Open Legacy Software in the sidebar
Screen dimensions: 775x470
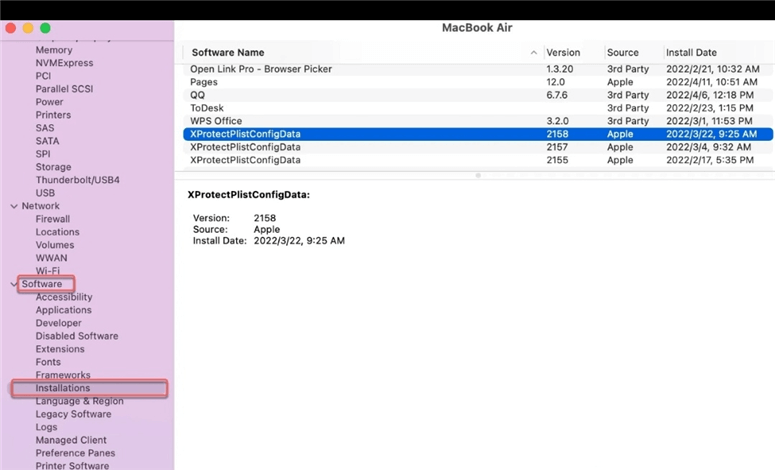pos(73,414)
